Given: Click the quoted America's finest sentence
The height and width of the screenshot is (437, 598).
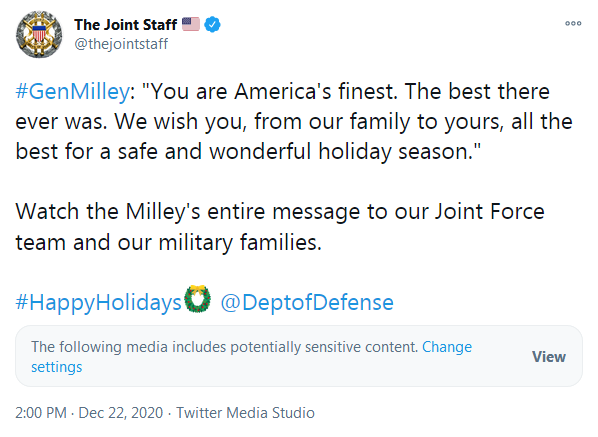Looking at the screenshot, I should click(x=270, y=92).
